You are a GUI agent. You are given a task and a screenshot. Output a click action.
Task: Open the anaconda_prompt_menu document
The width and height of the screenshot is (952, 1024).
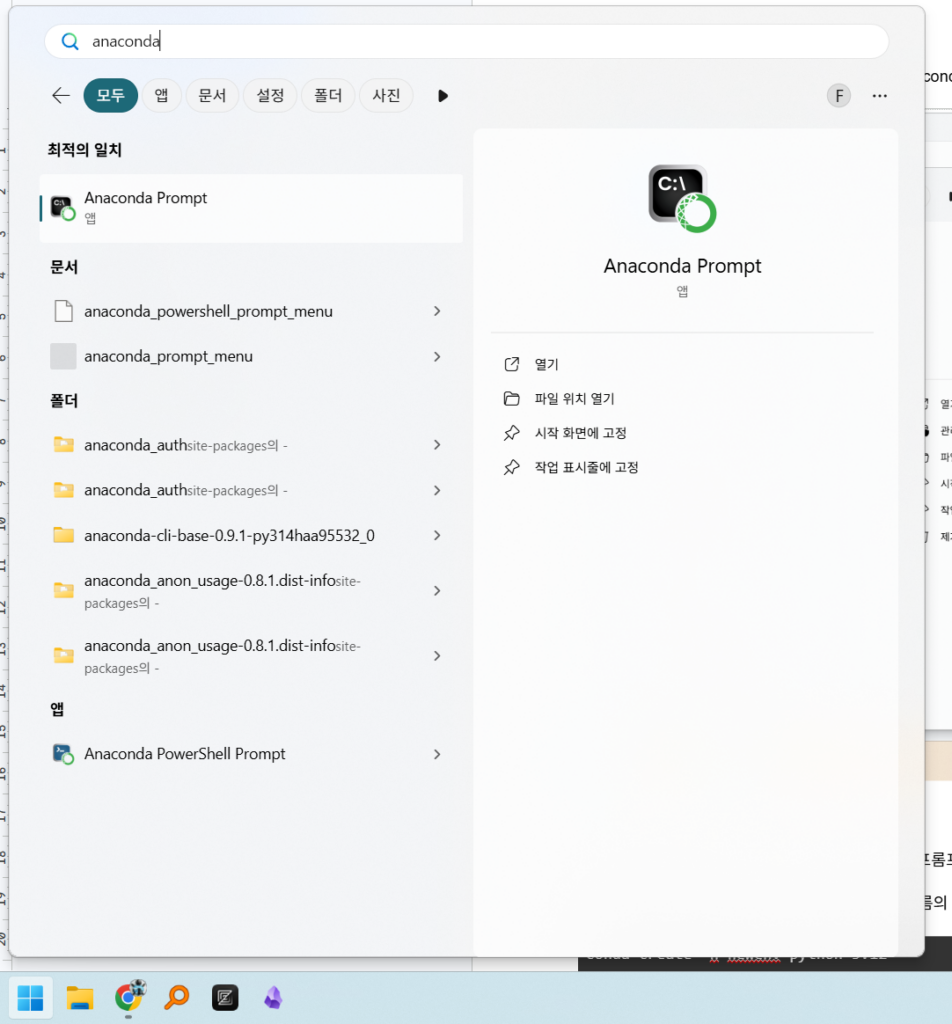(251, 357)
